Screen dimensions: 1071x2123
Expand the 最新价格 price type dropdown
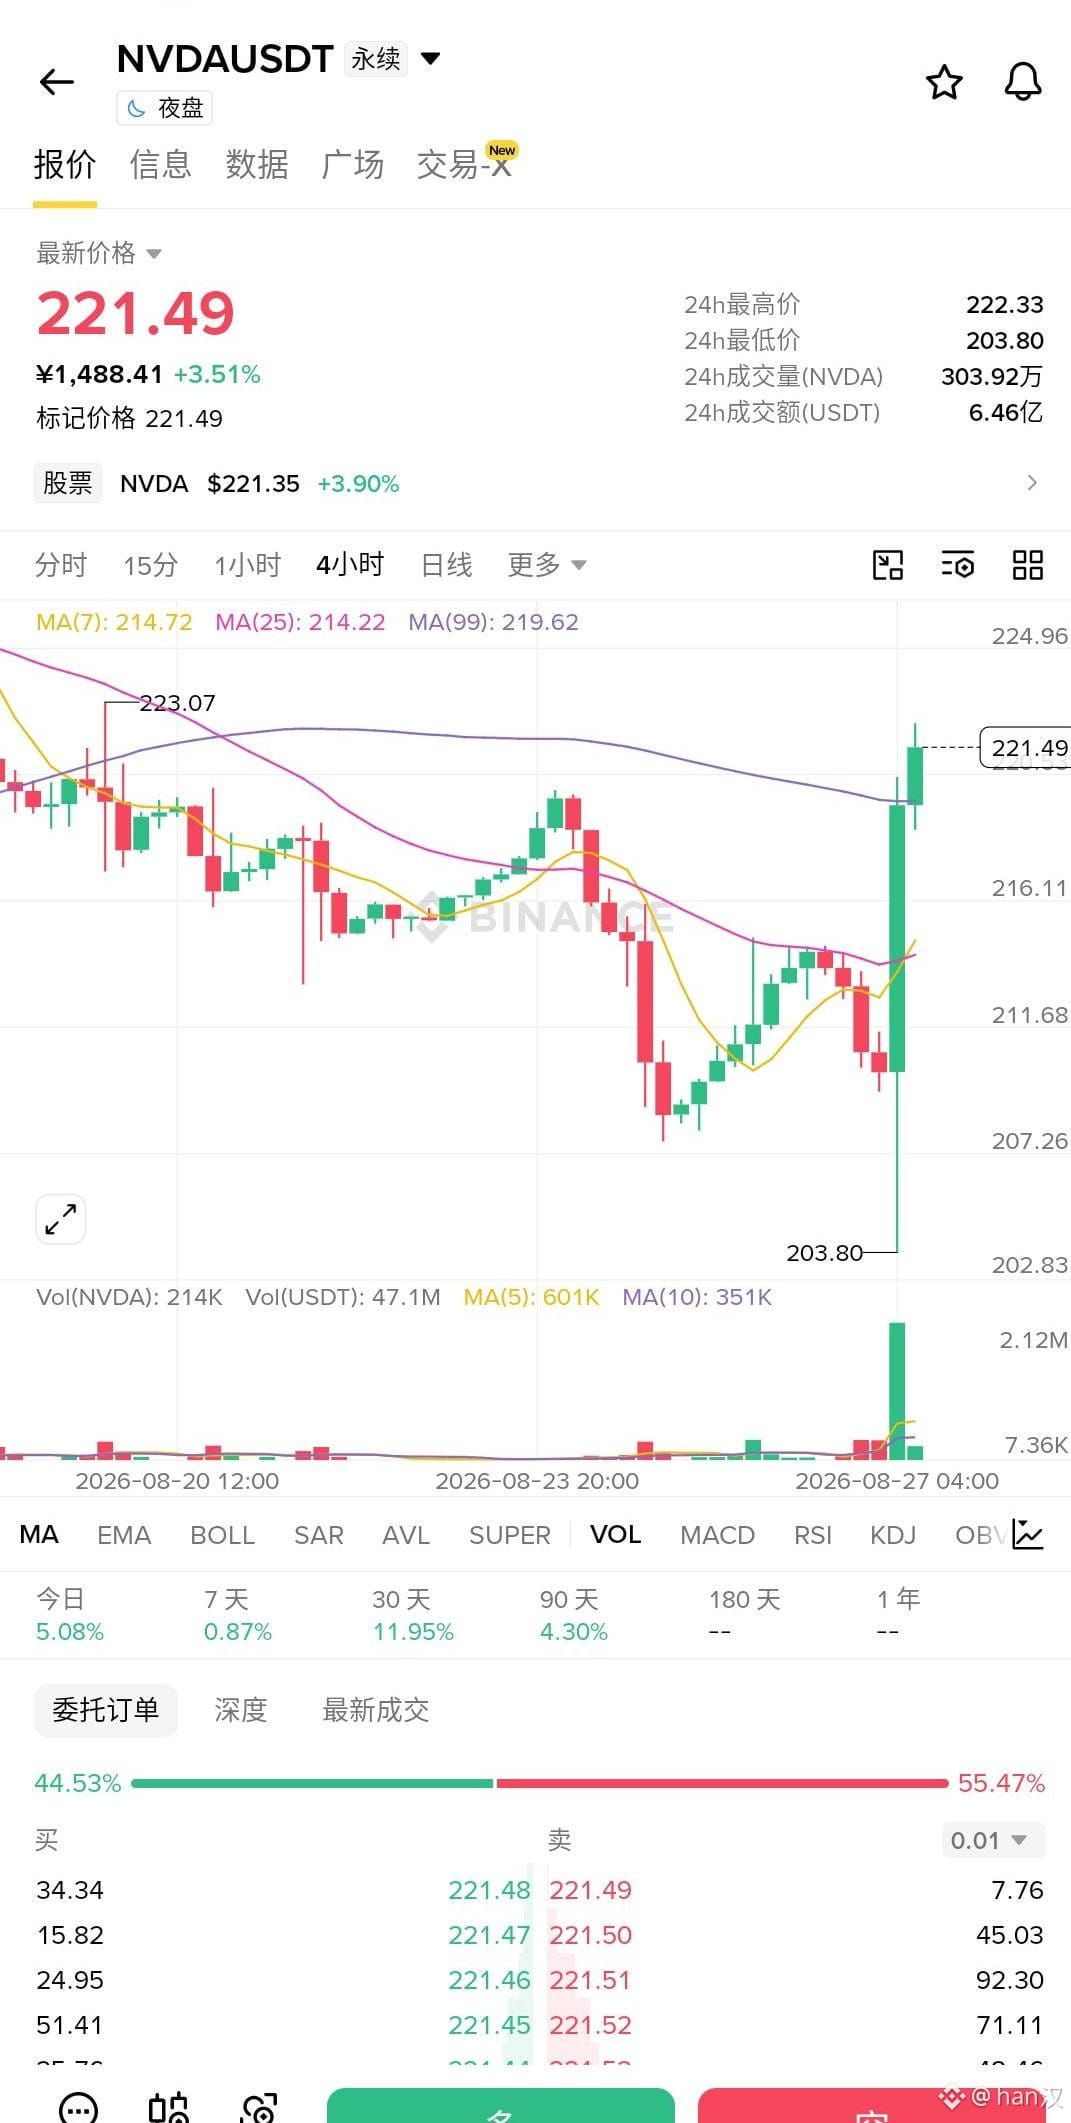(99, 253)
